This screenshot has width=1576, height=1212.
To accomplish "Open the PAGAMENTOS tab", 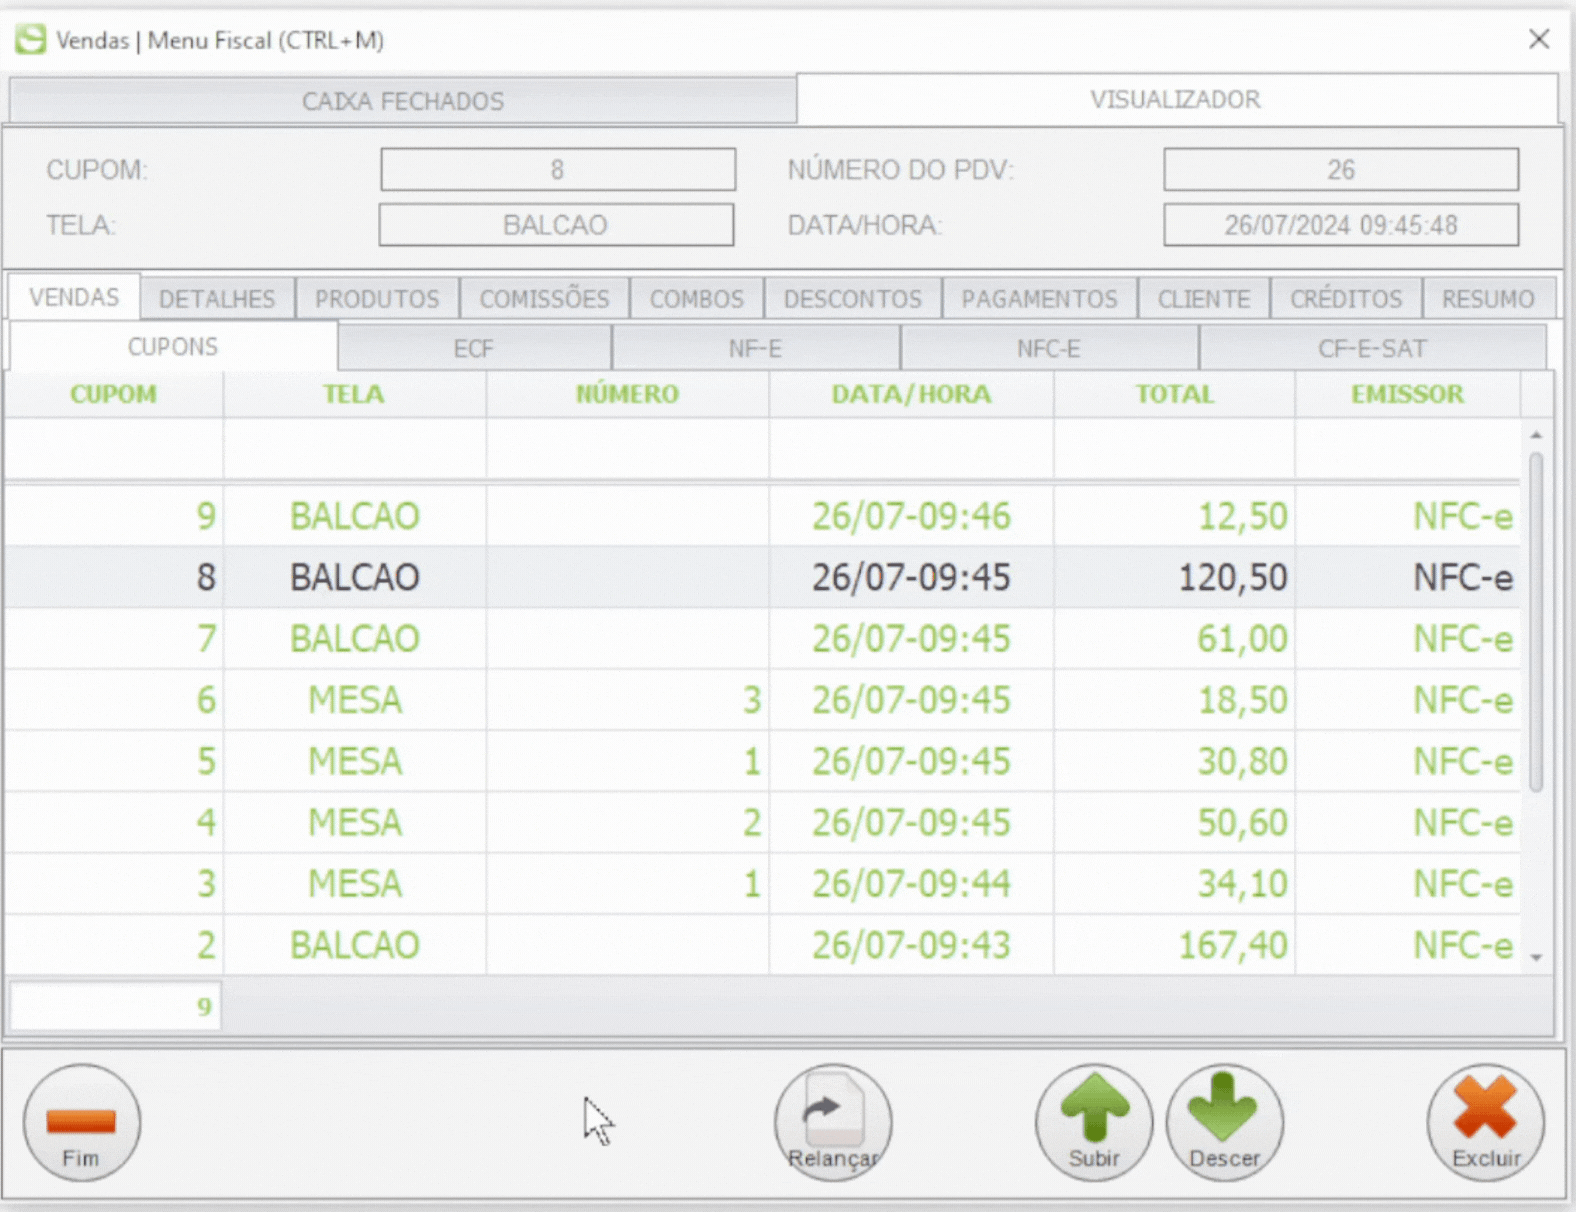I will tap(1040, 299).
